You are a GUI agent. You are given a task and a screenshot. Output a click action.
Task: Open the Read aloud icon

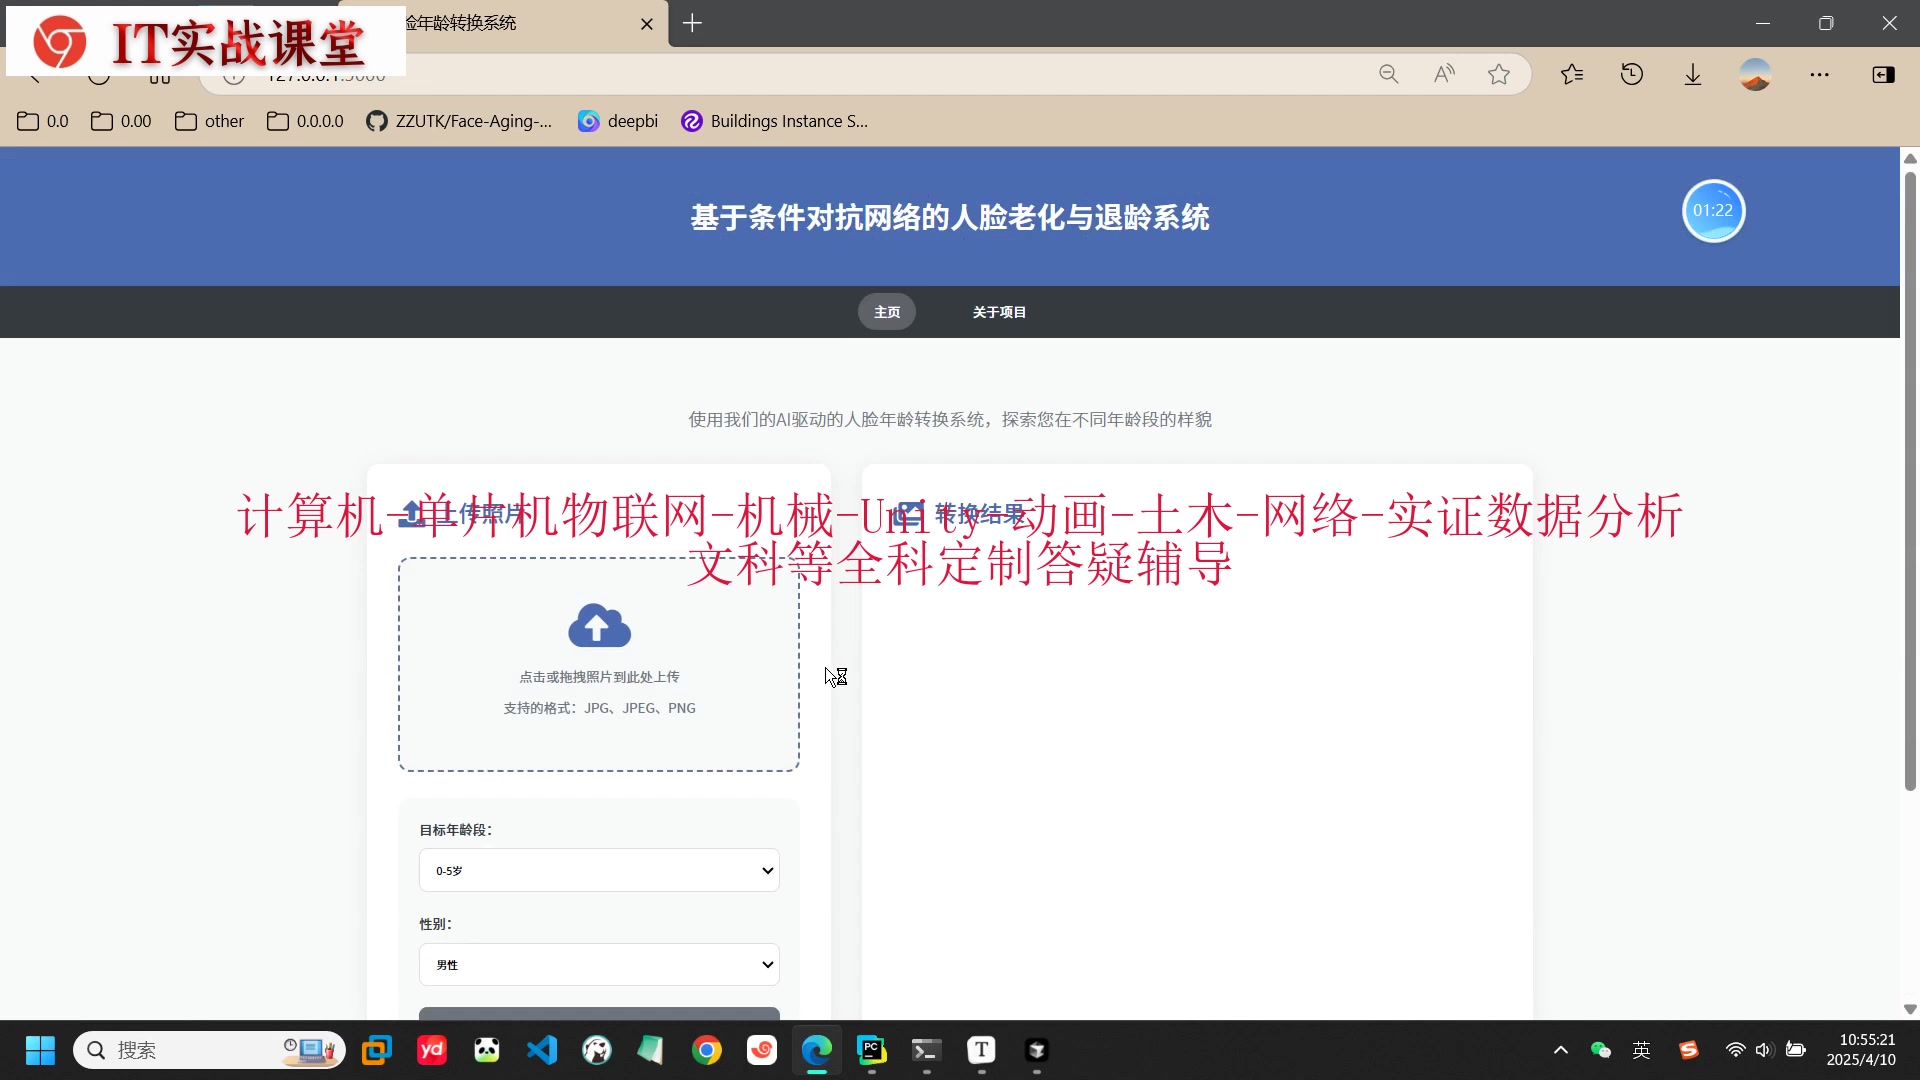[x=1443, y=74]
